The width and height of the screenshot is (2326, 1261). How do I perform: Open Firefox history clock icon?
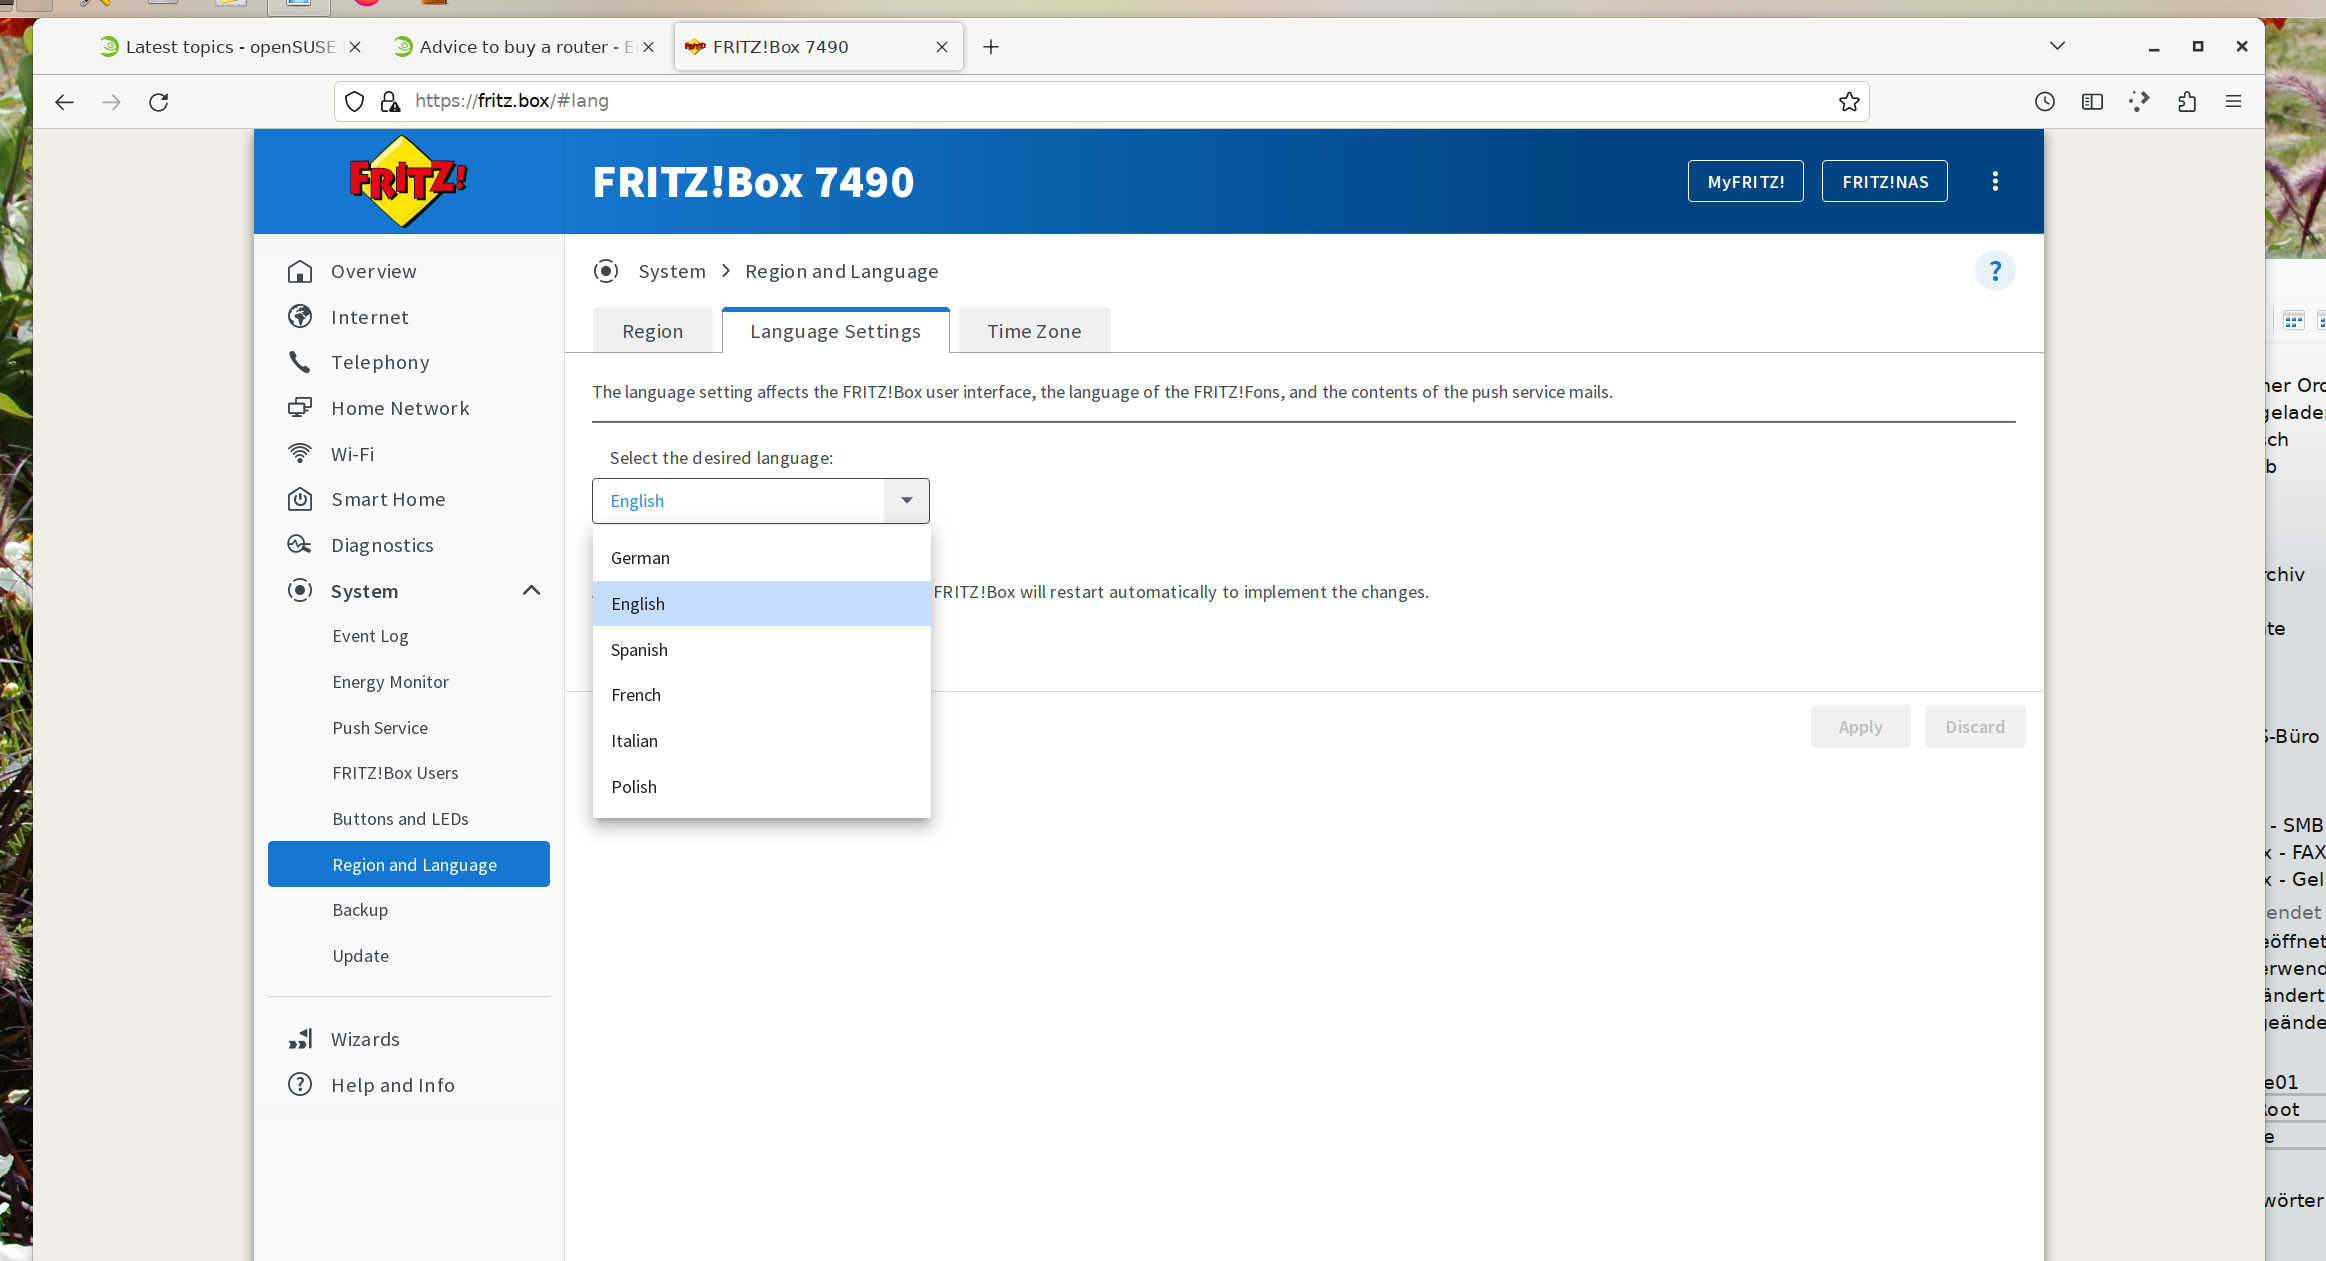coord(2045,101)
